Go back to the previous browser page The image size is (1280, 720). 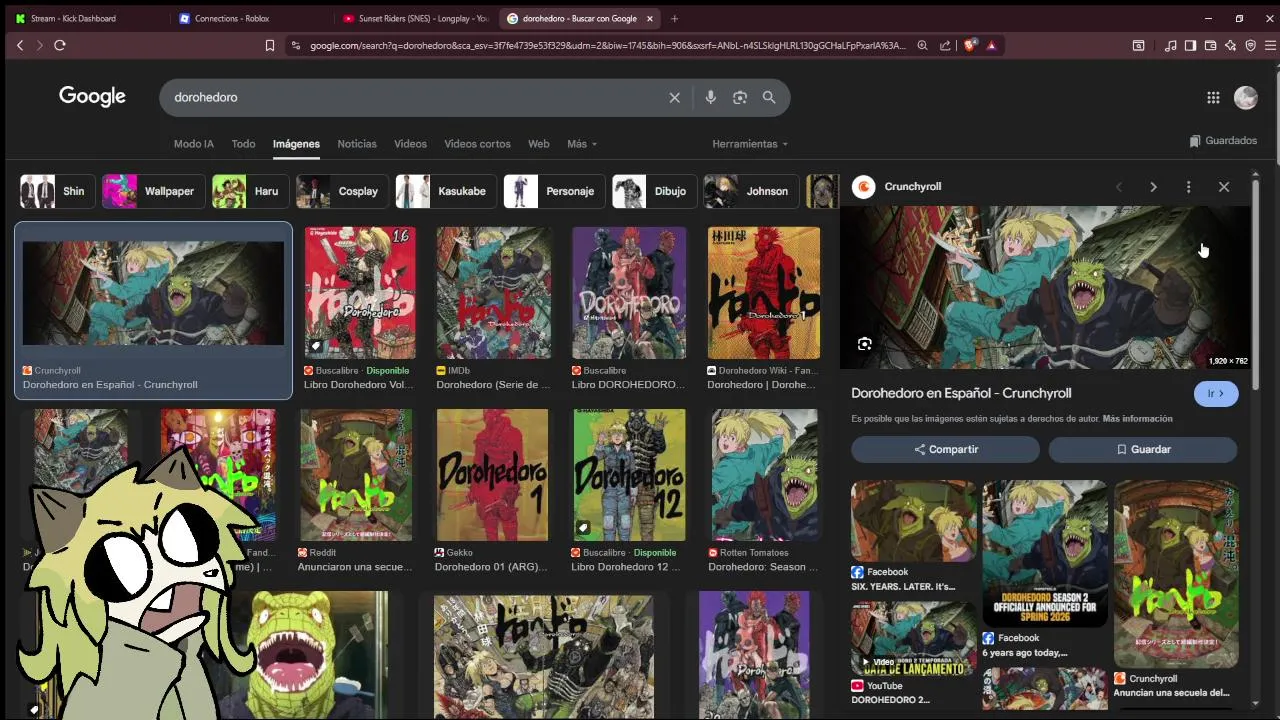pyautogui.click(x=20, y=45)
